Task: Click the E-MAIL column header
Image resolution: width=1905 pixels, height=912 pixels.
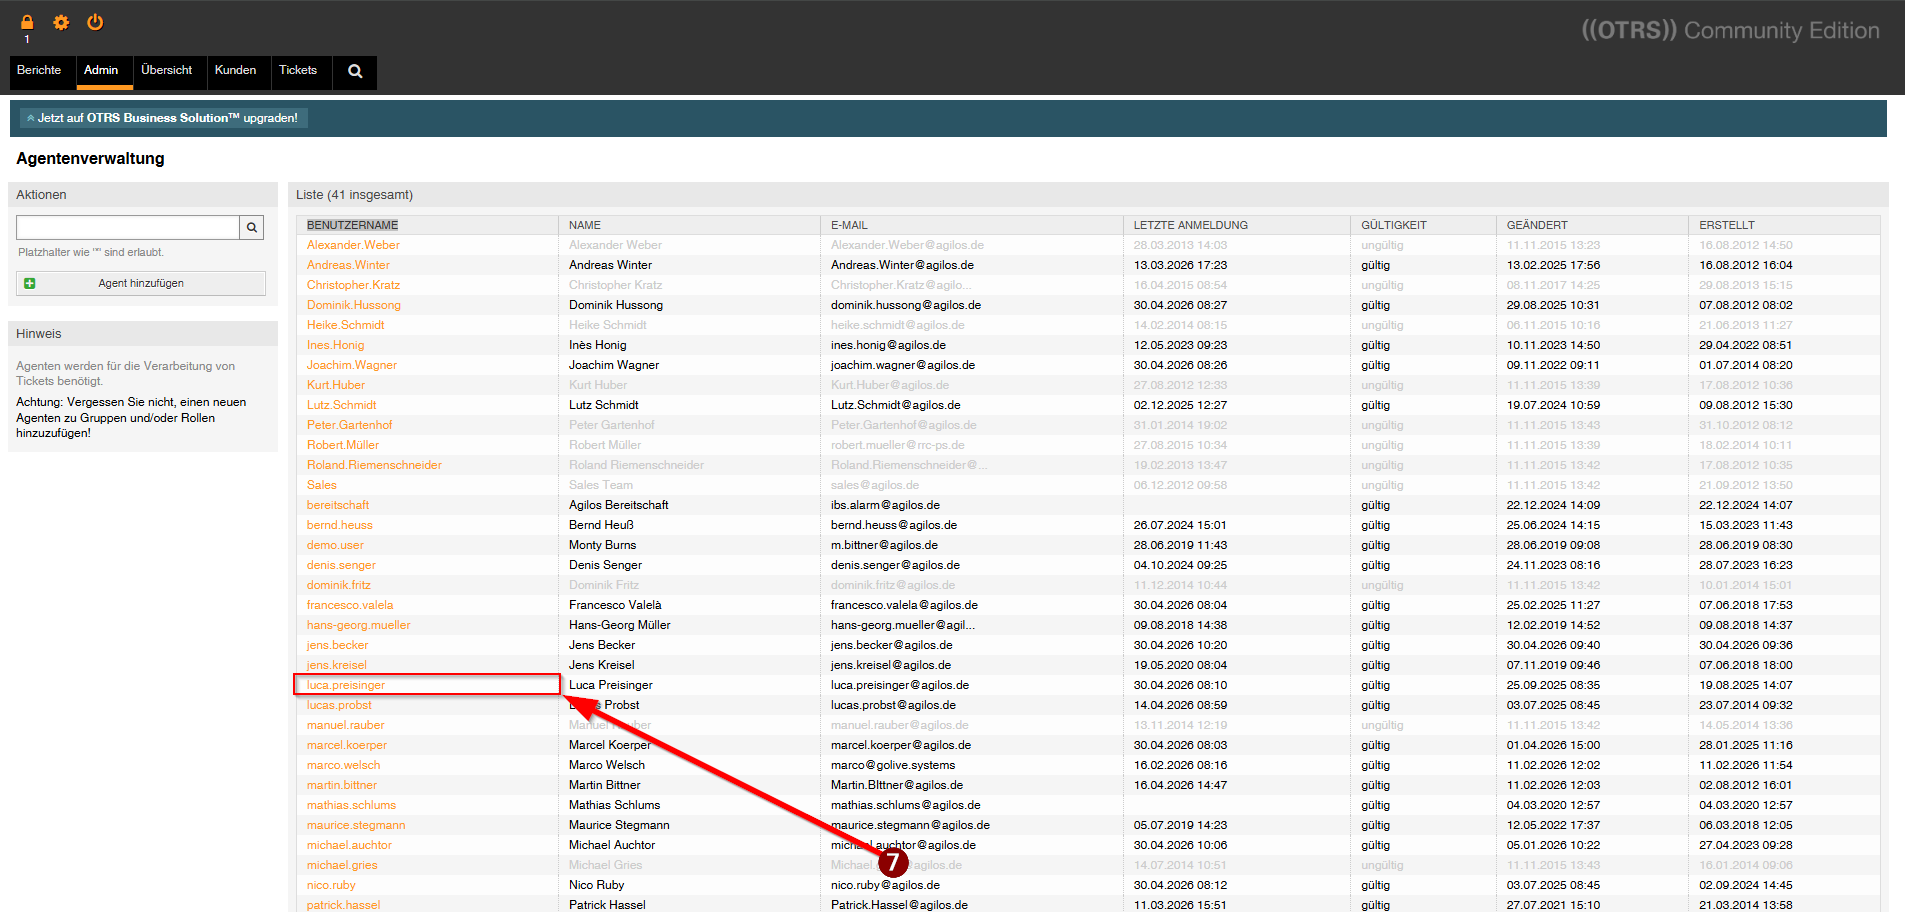Action: point(849,225)
